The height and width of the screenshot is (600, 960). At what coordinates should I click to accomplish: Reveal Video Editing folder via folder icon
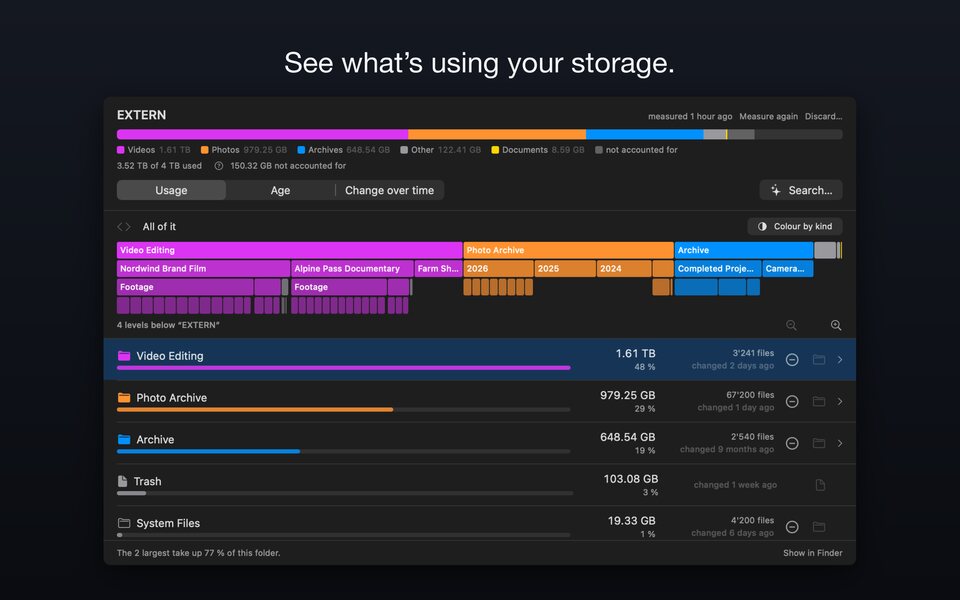pyautogui.click(x=819, y=359)
